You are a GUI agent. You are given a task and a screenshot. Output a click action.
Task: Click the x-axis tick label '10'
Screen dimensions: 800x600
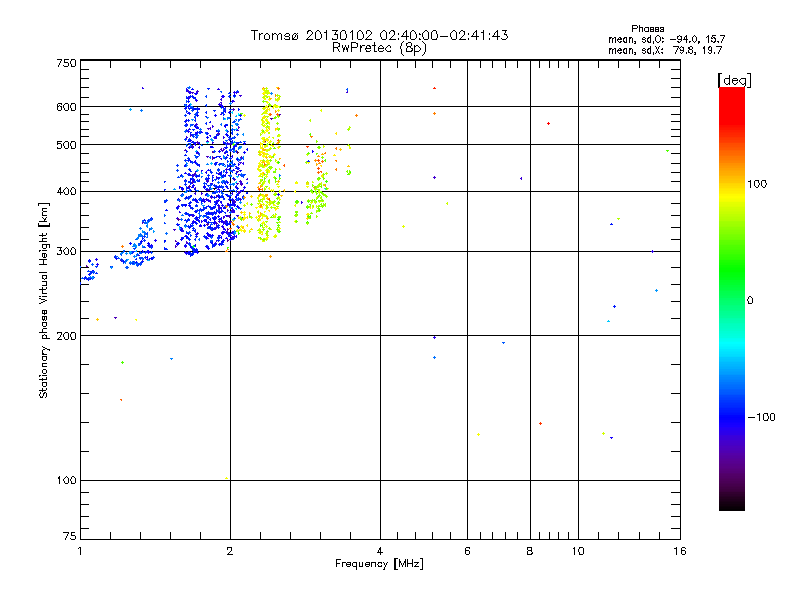click(x=578, y=551)
